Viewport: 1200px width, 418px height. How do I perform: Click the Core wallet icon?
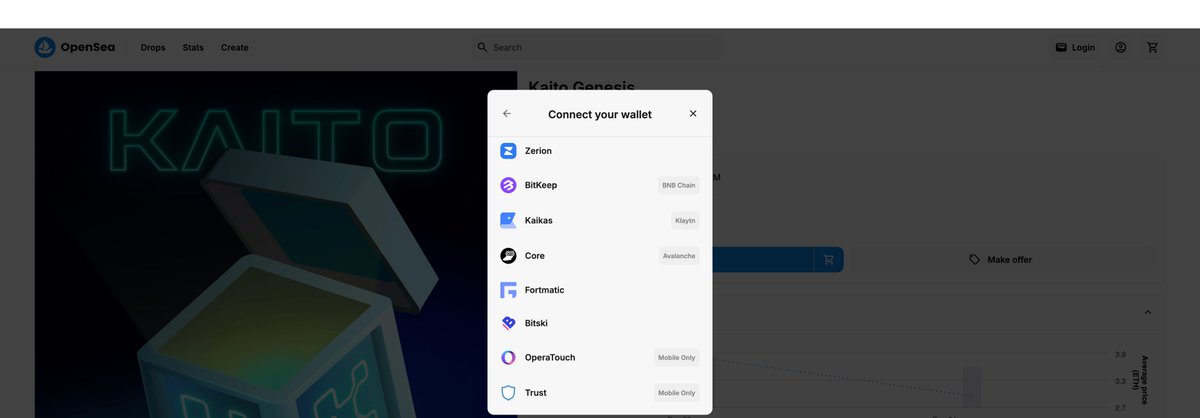click(508, 256)
